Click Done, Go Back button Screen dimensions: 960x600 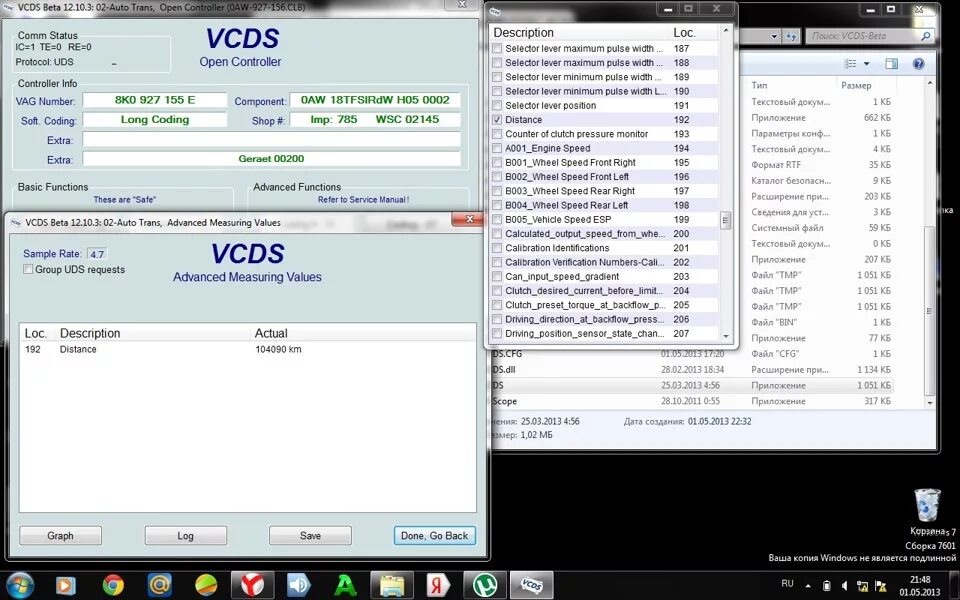pyautogui.click(x=435, y=536)
